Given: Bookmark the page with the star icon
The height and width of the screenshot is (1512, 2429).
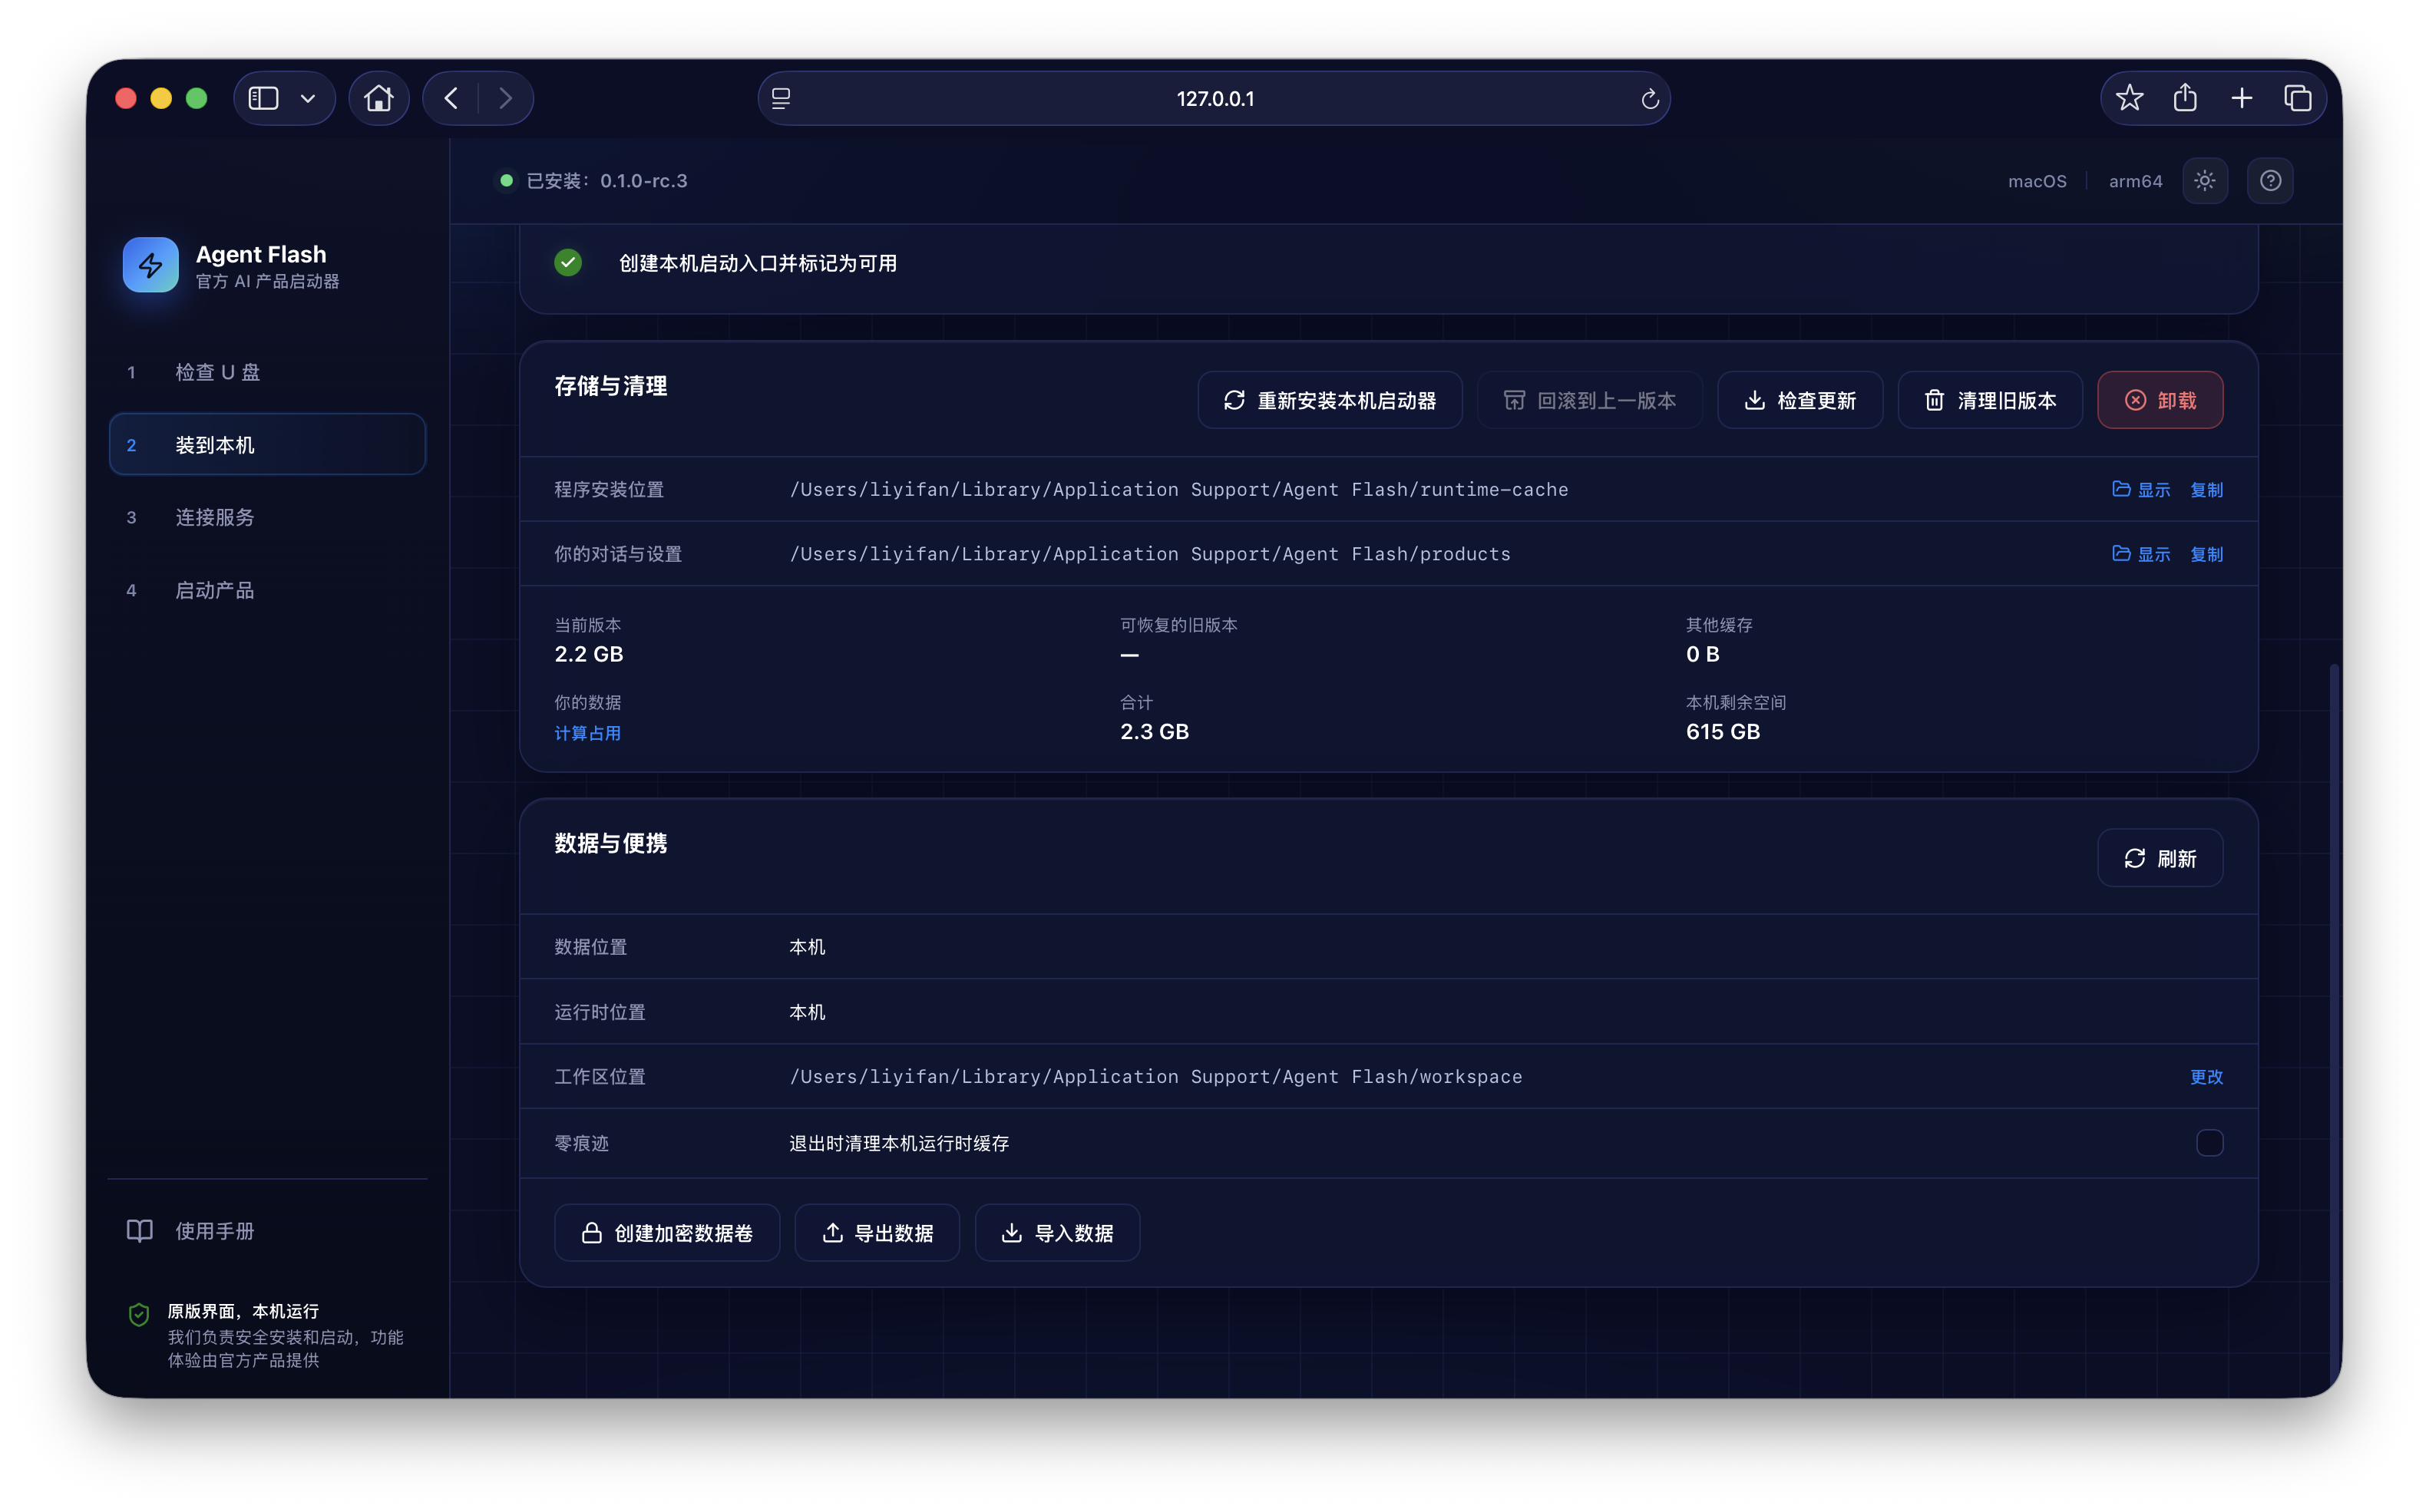Looking at the screenshot, I should point(2129,98).
